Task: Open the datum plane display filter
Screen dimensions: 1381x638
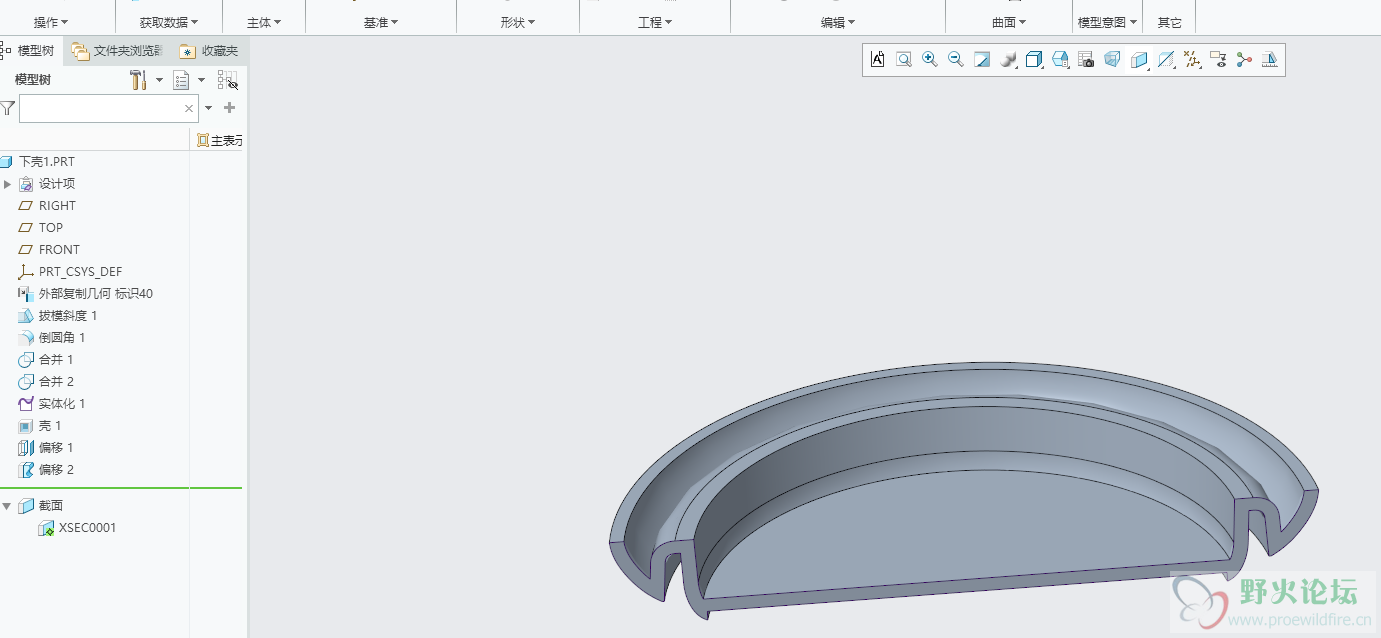Action: click(x=1166, y=60)
